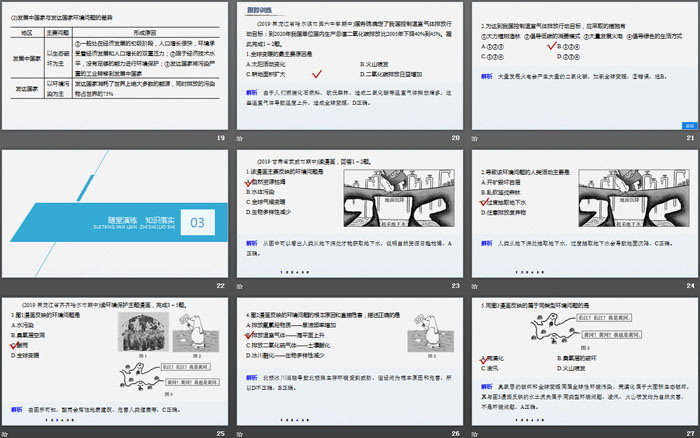Select slide 20 thumbnail with question one

click(350, 66)
